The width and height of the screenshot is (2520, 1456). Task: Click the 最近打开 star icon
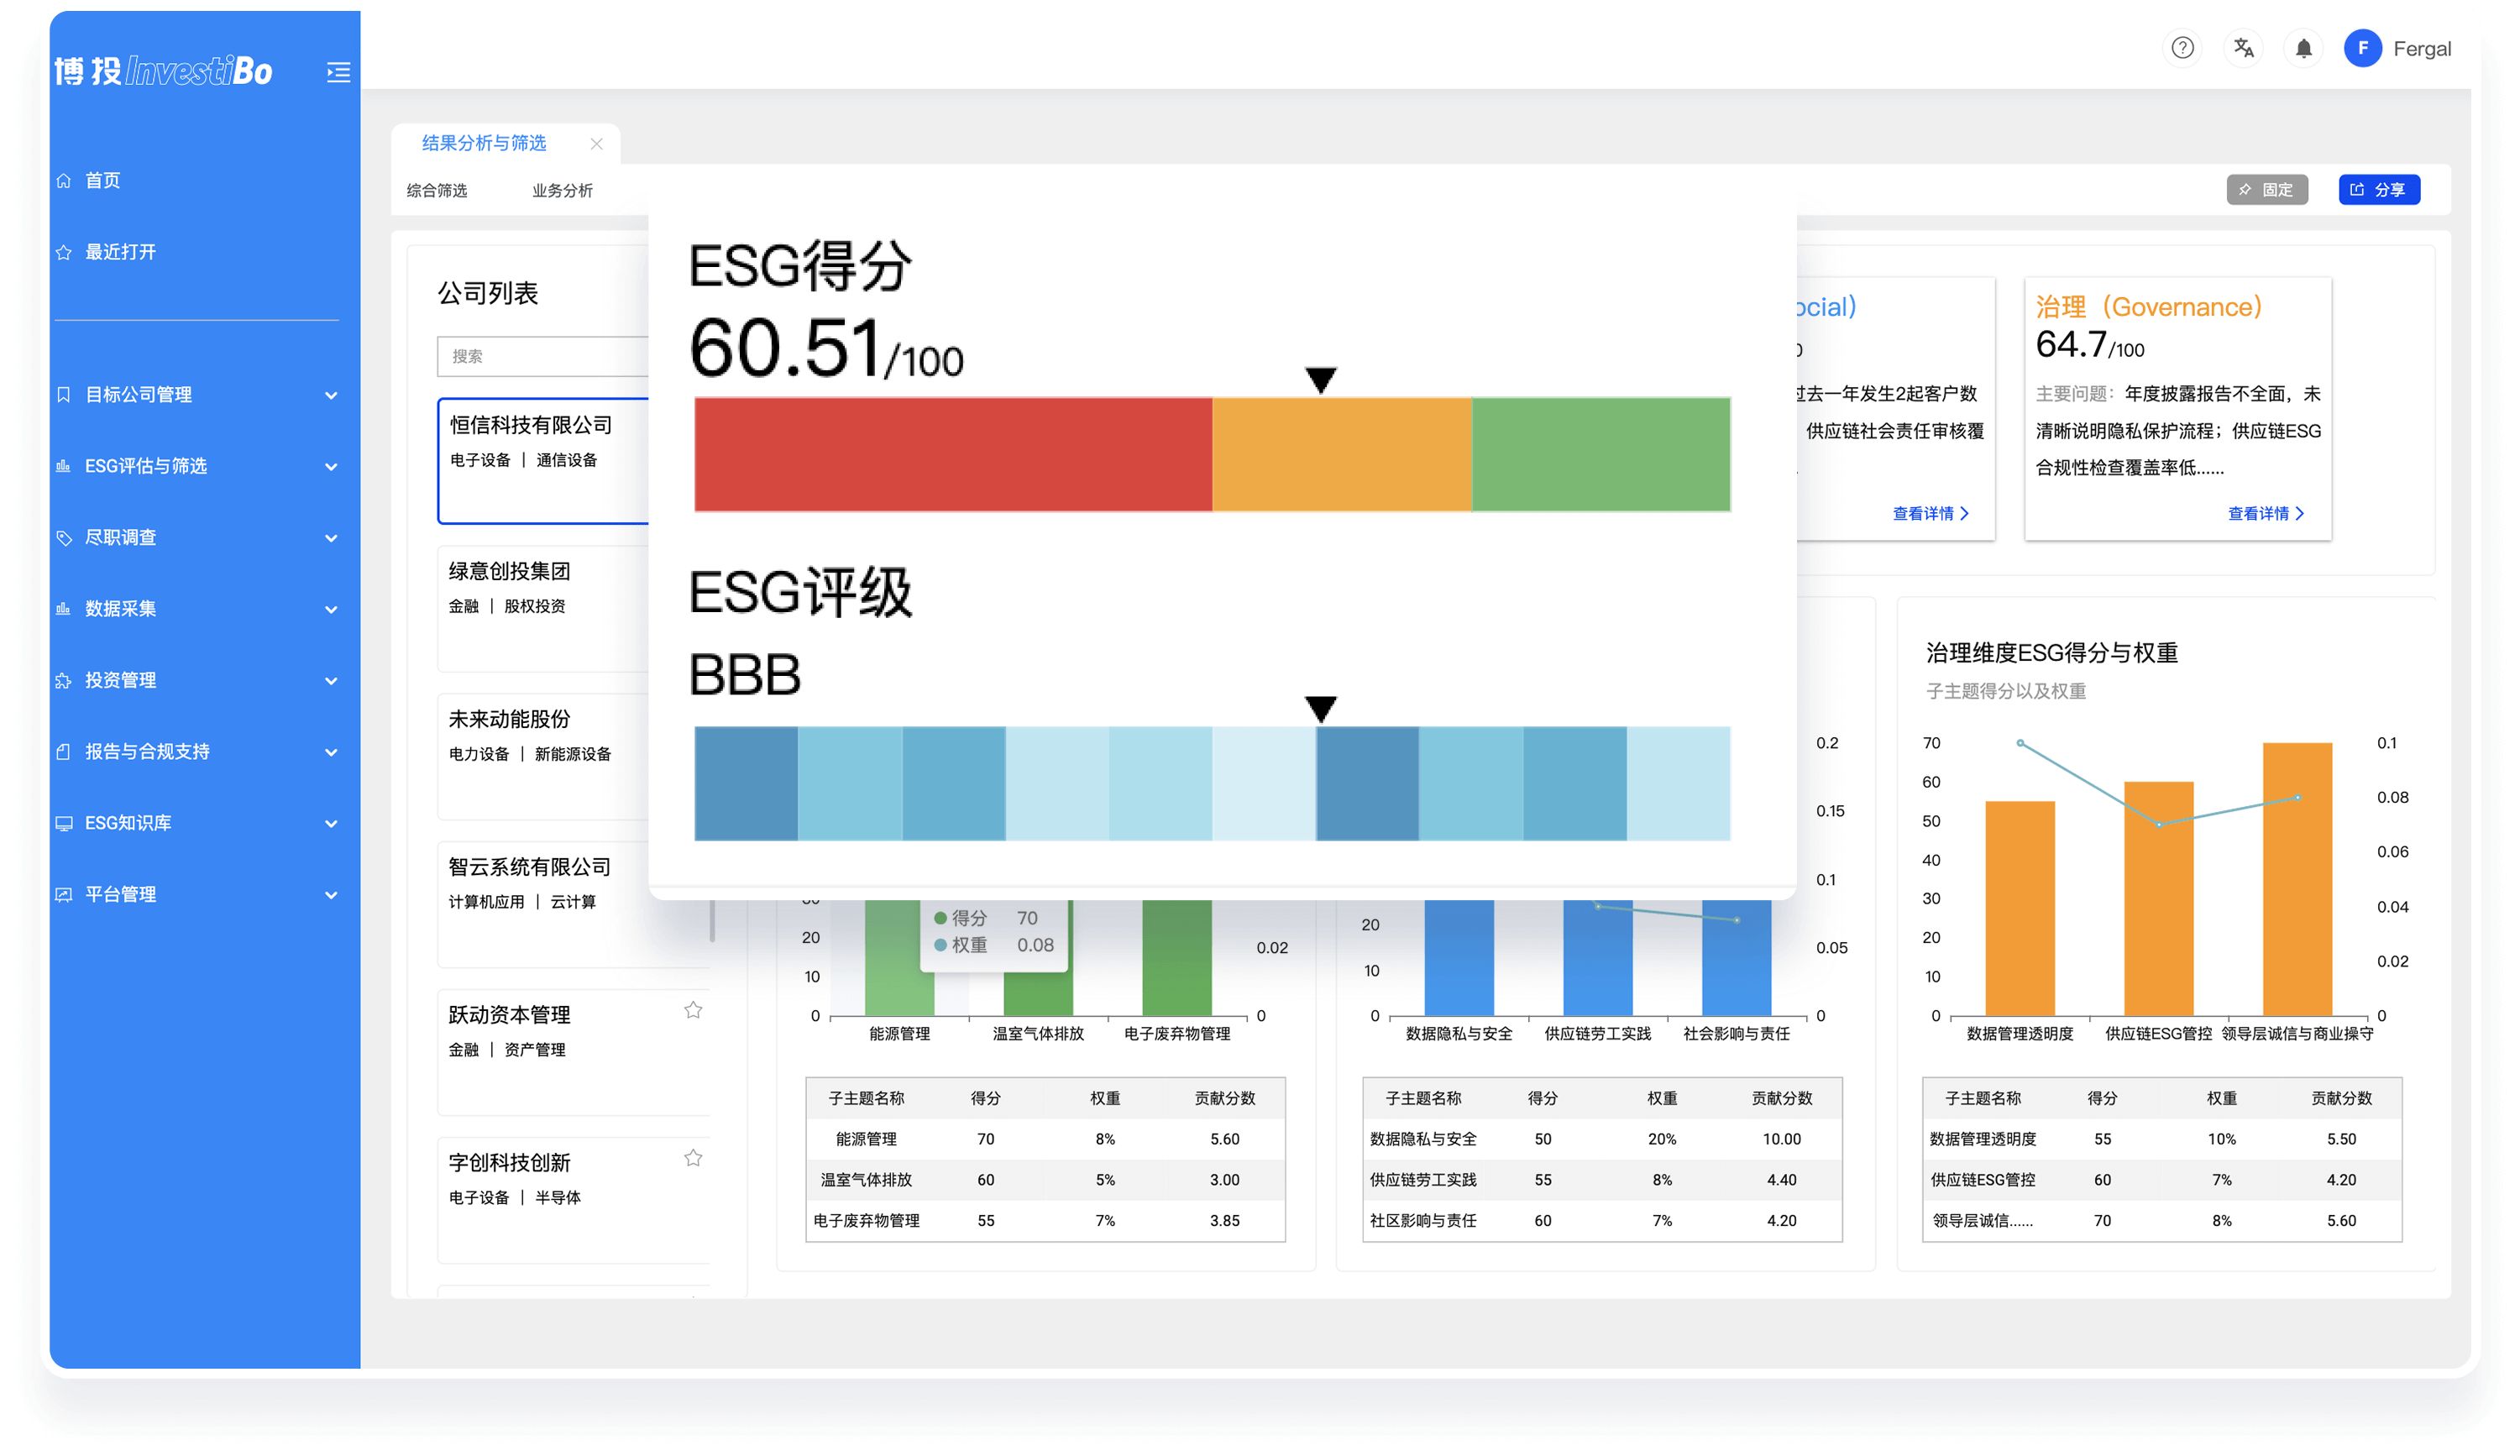64,252
